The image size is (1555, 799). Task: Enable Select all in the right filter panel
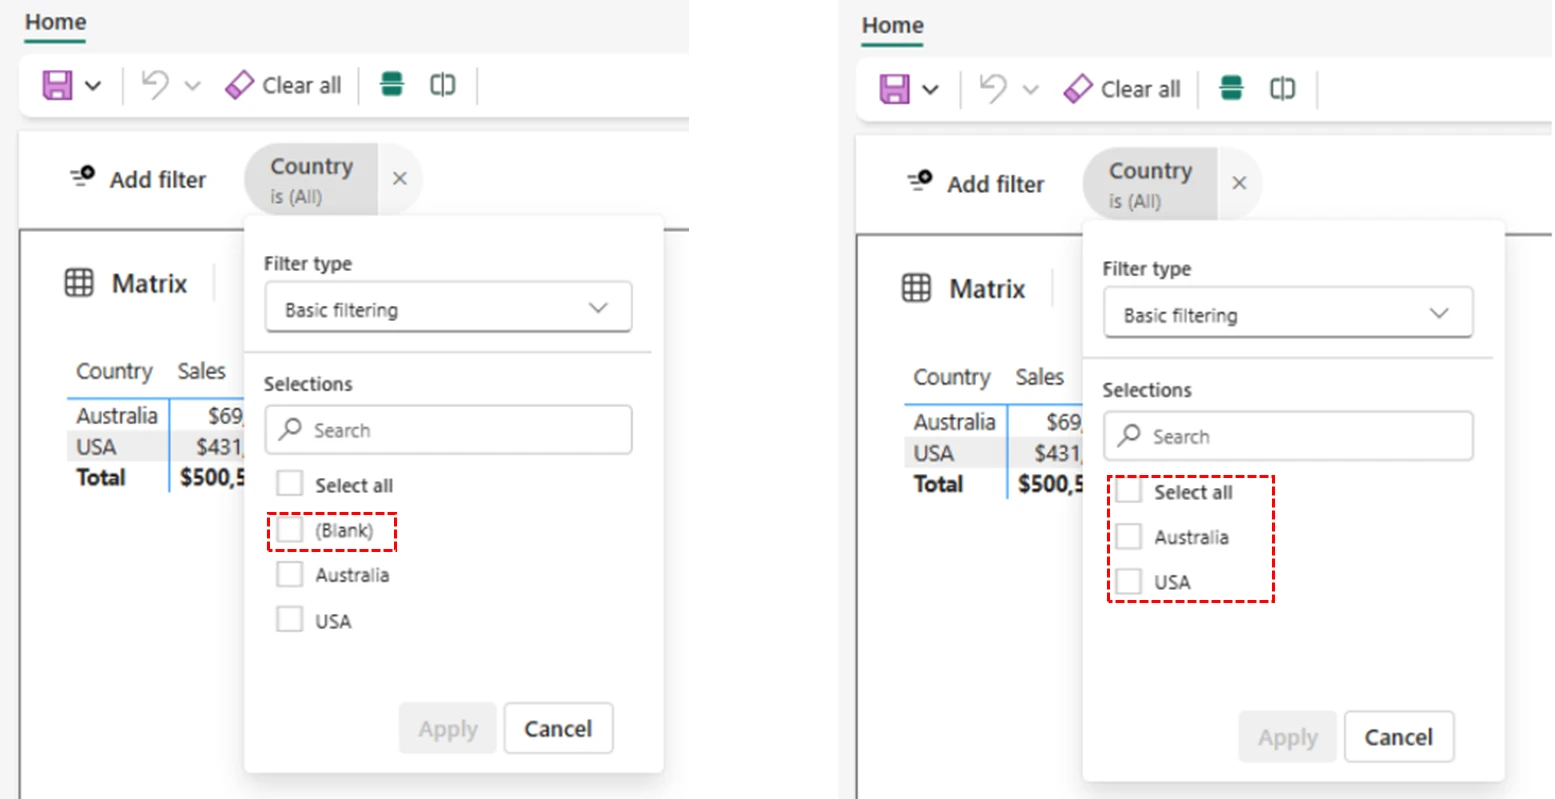coord(1129,492)
